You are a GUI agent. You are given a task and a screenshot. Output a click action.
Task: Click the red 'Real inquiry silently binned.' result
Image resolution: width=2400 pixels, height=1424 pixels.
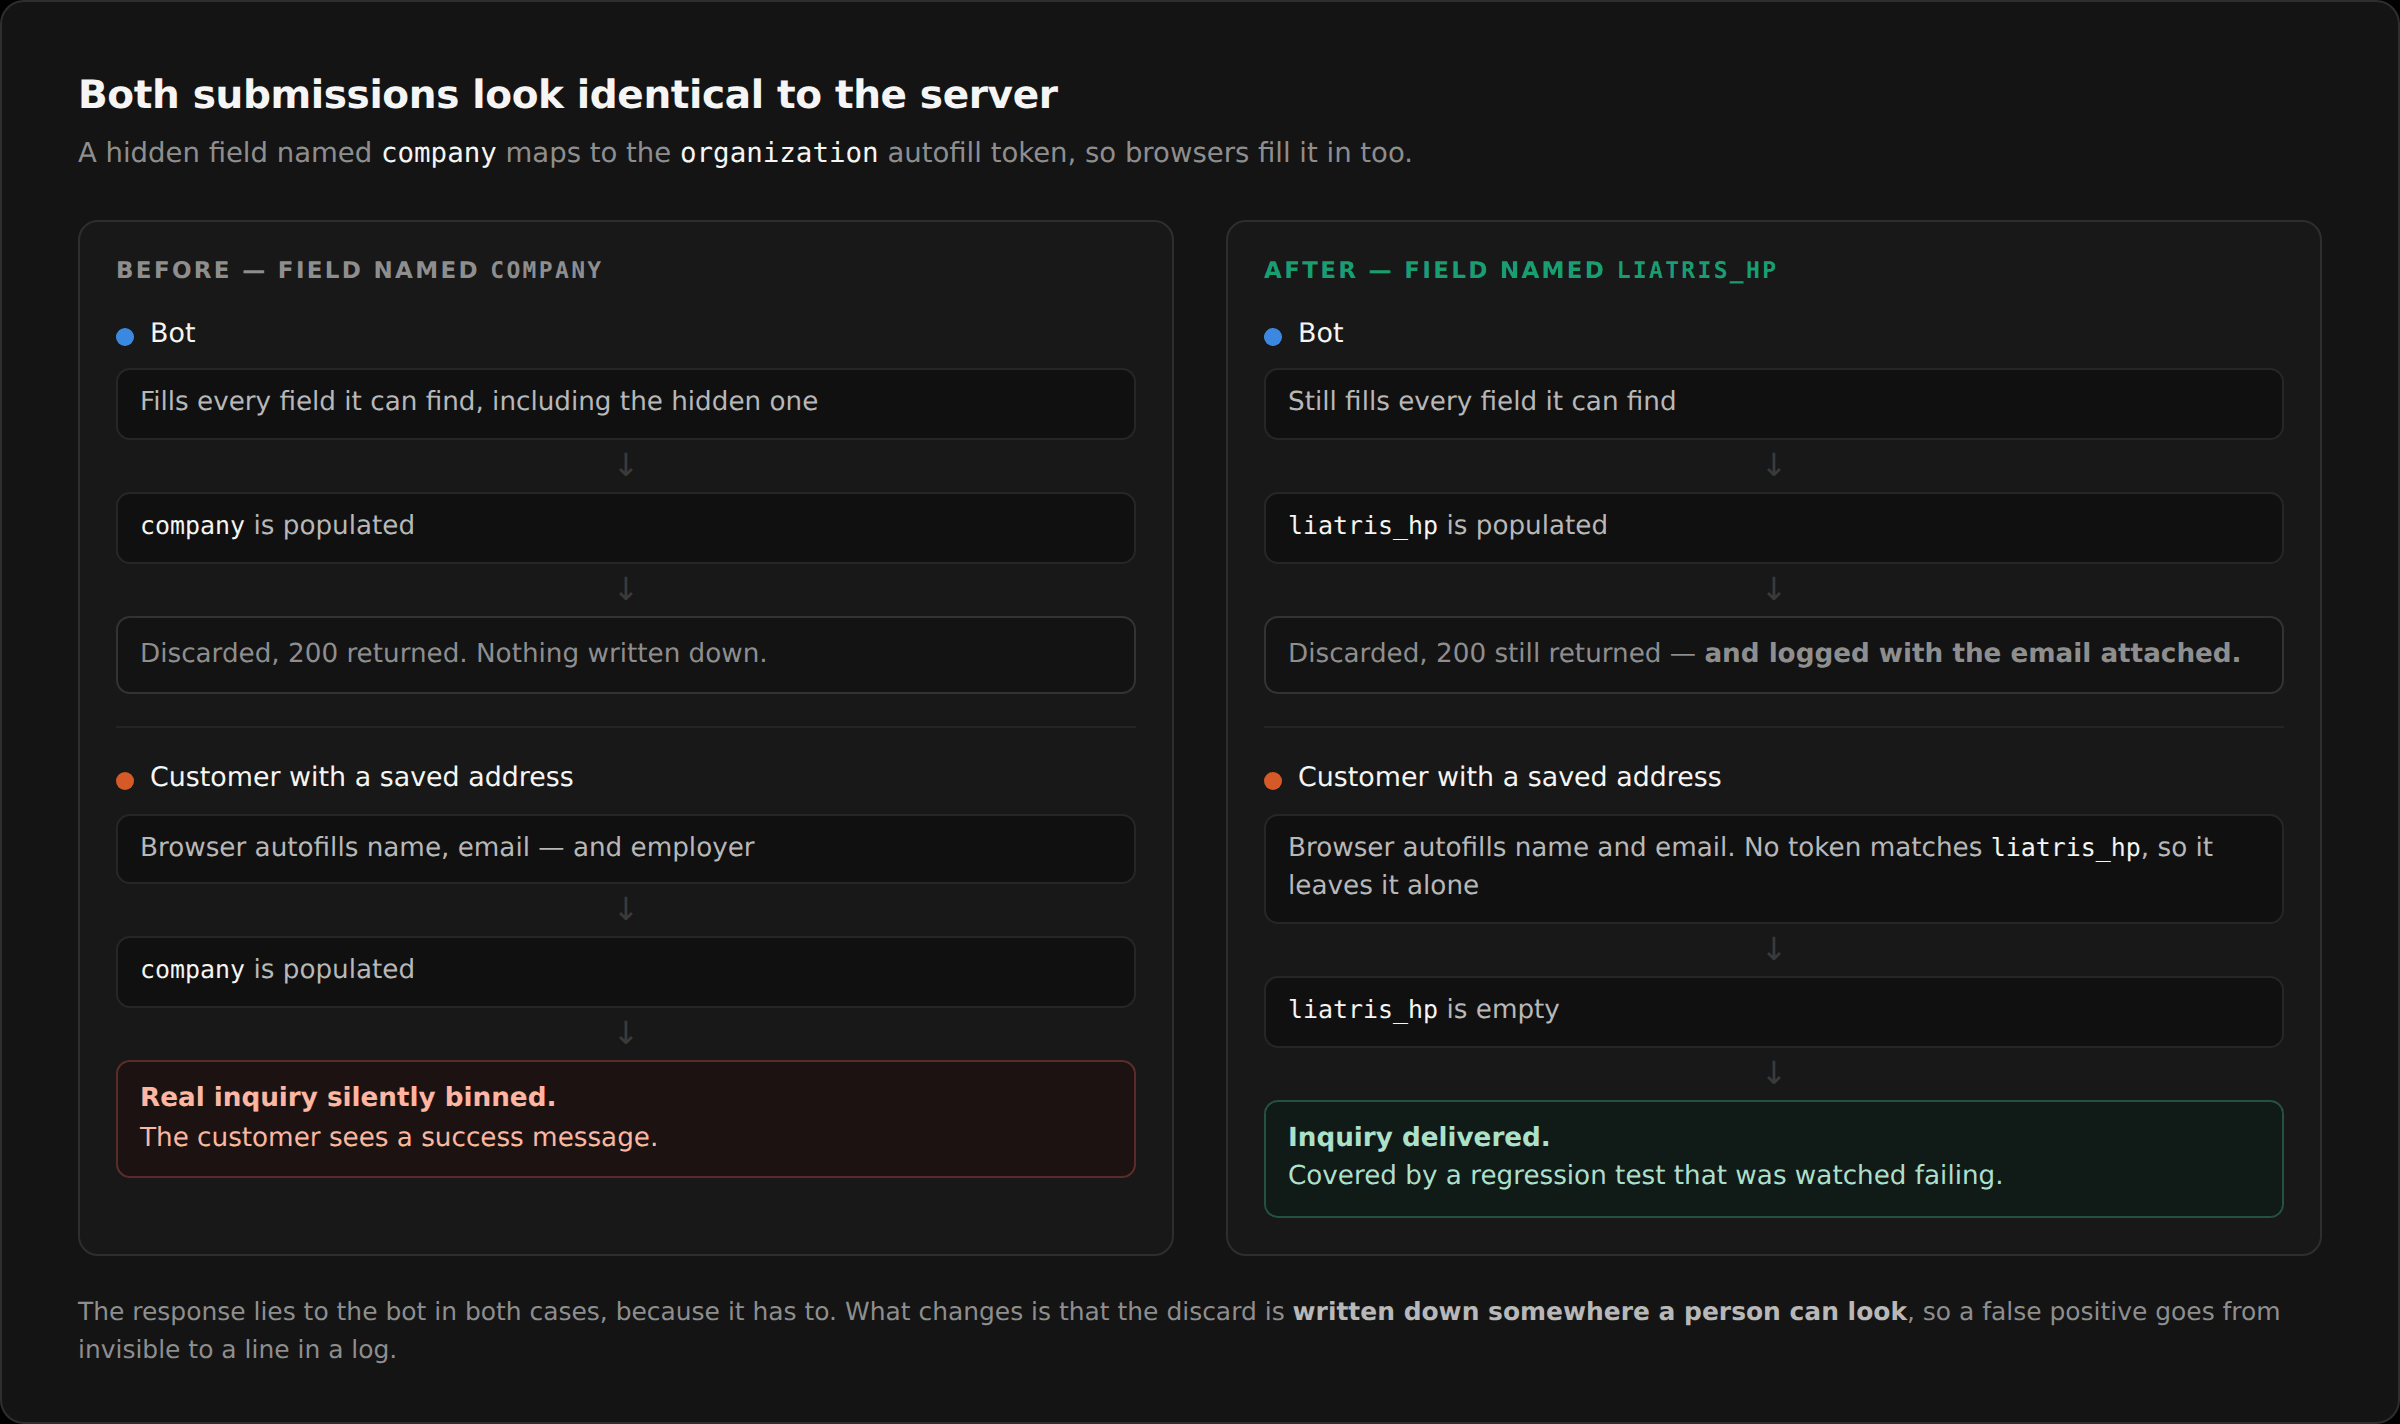[626, 1118]
